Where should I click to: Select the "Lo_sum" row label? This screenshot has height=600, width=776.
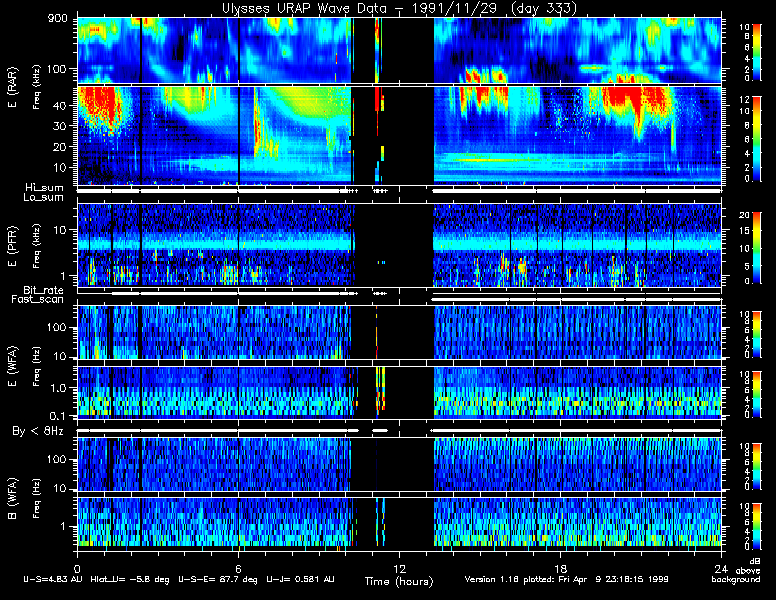point(44,198)
